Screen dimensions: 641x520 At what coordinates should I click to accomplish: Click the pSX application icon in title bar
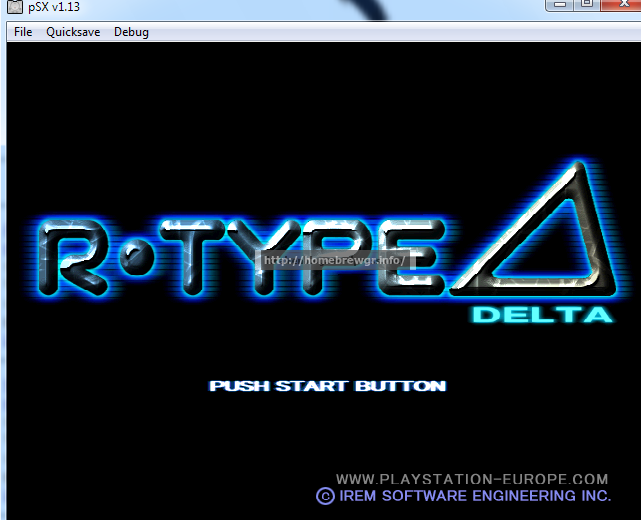(15, 7)
